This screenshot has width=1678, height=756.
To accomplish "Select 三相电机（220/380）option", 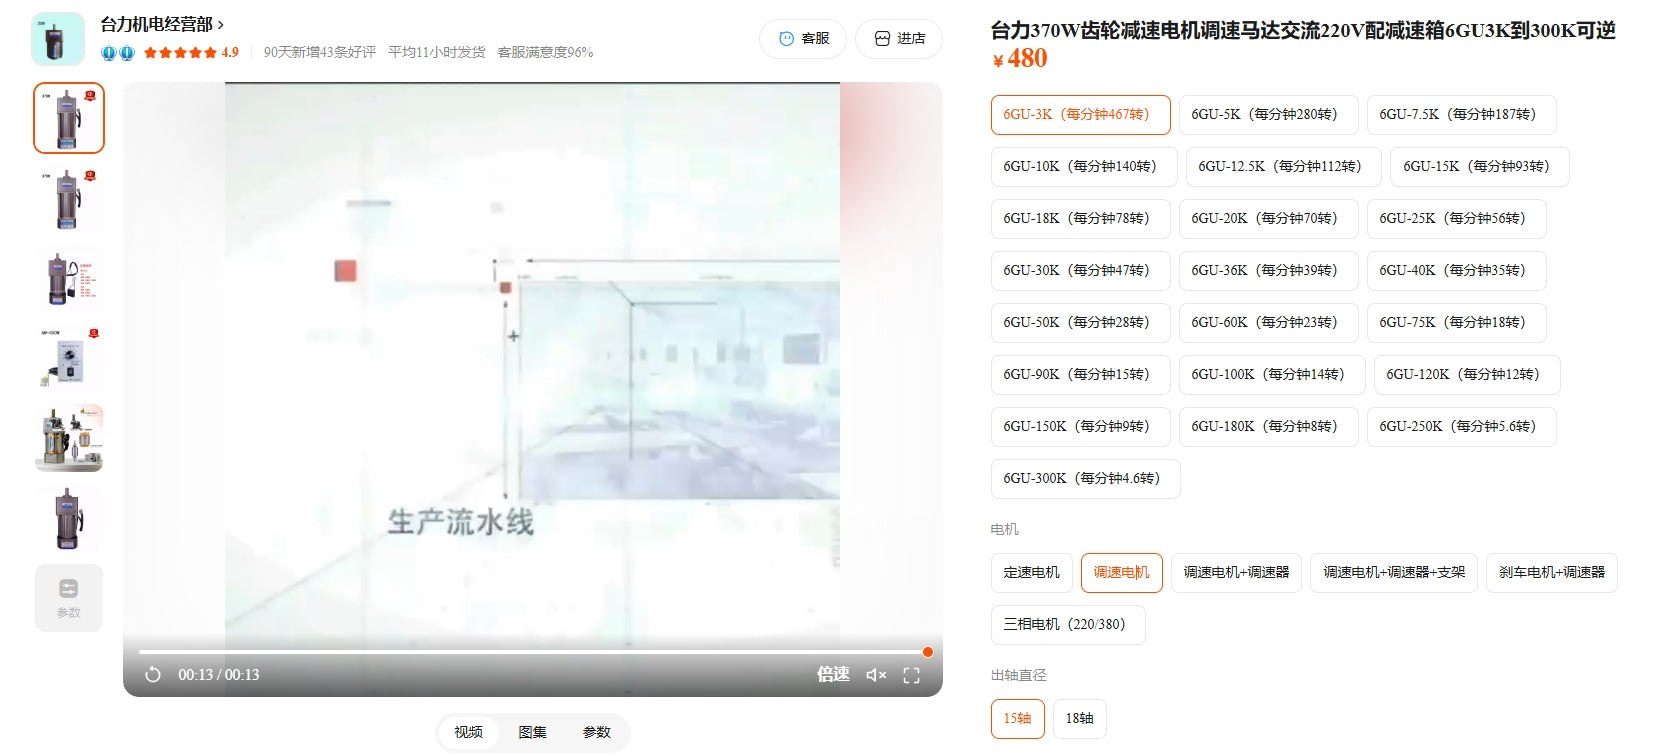I will [1068, 625].
